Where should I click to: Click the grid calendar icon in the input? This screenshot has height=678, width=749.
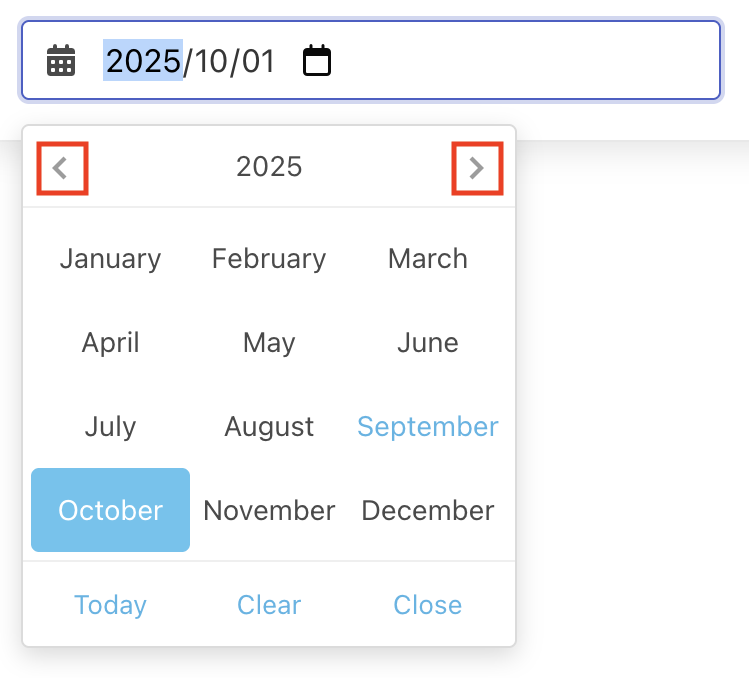pyautogui.click(x=61, y=61)
